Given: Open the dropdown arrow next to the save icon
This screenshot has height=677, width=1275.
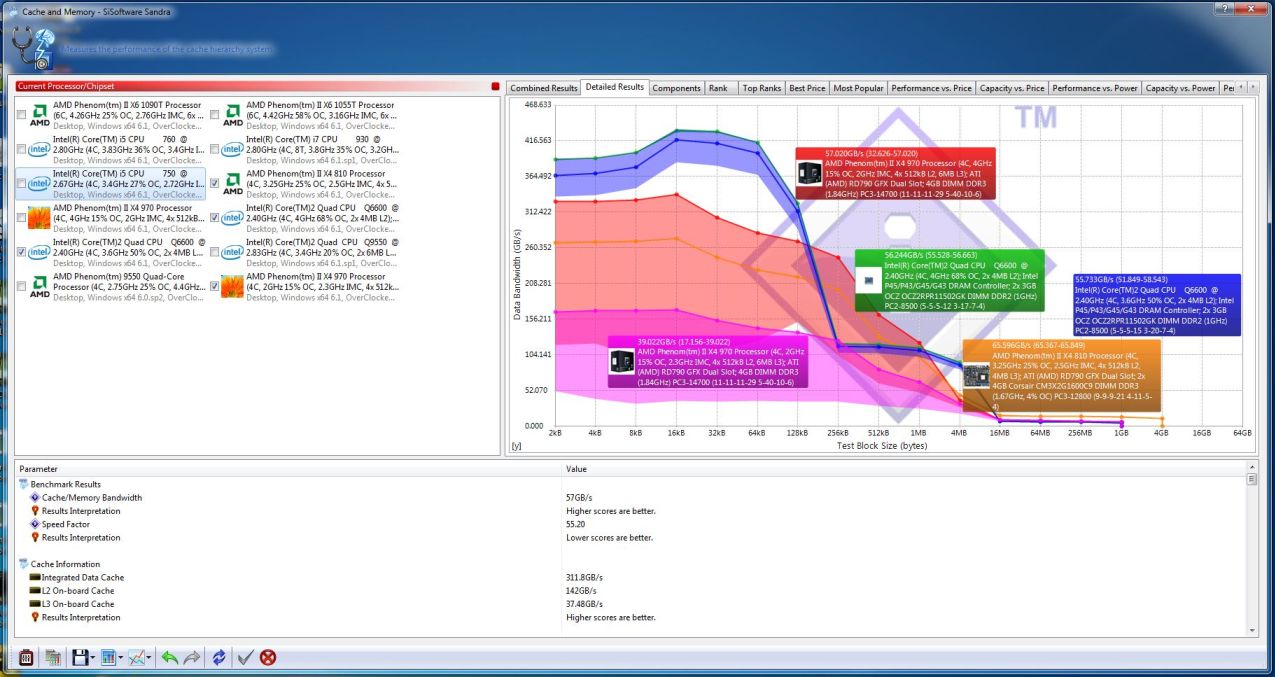Looking at the screenshot, I should [92, 658].
